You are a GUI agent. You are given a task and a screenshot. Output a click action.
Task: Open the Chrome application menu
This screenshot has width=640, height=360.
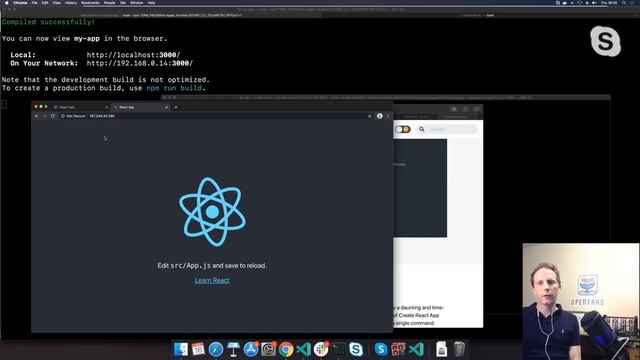[20, 2]
